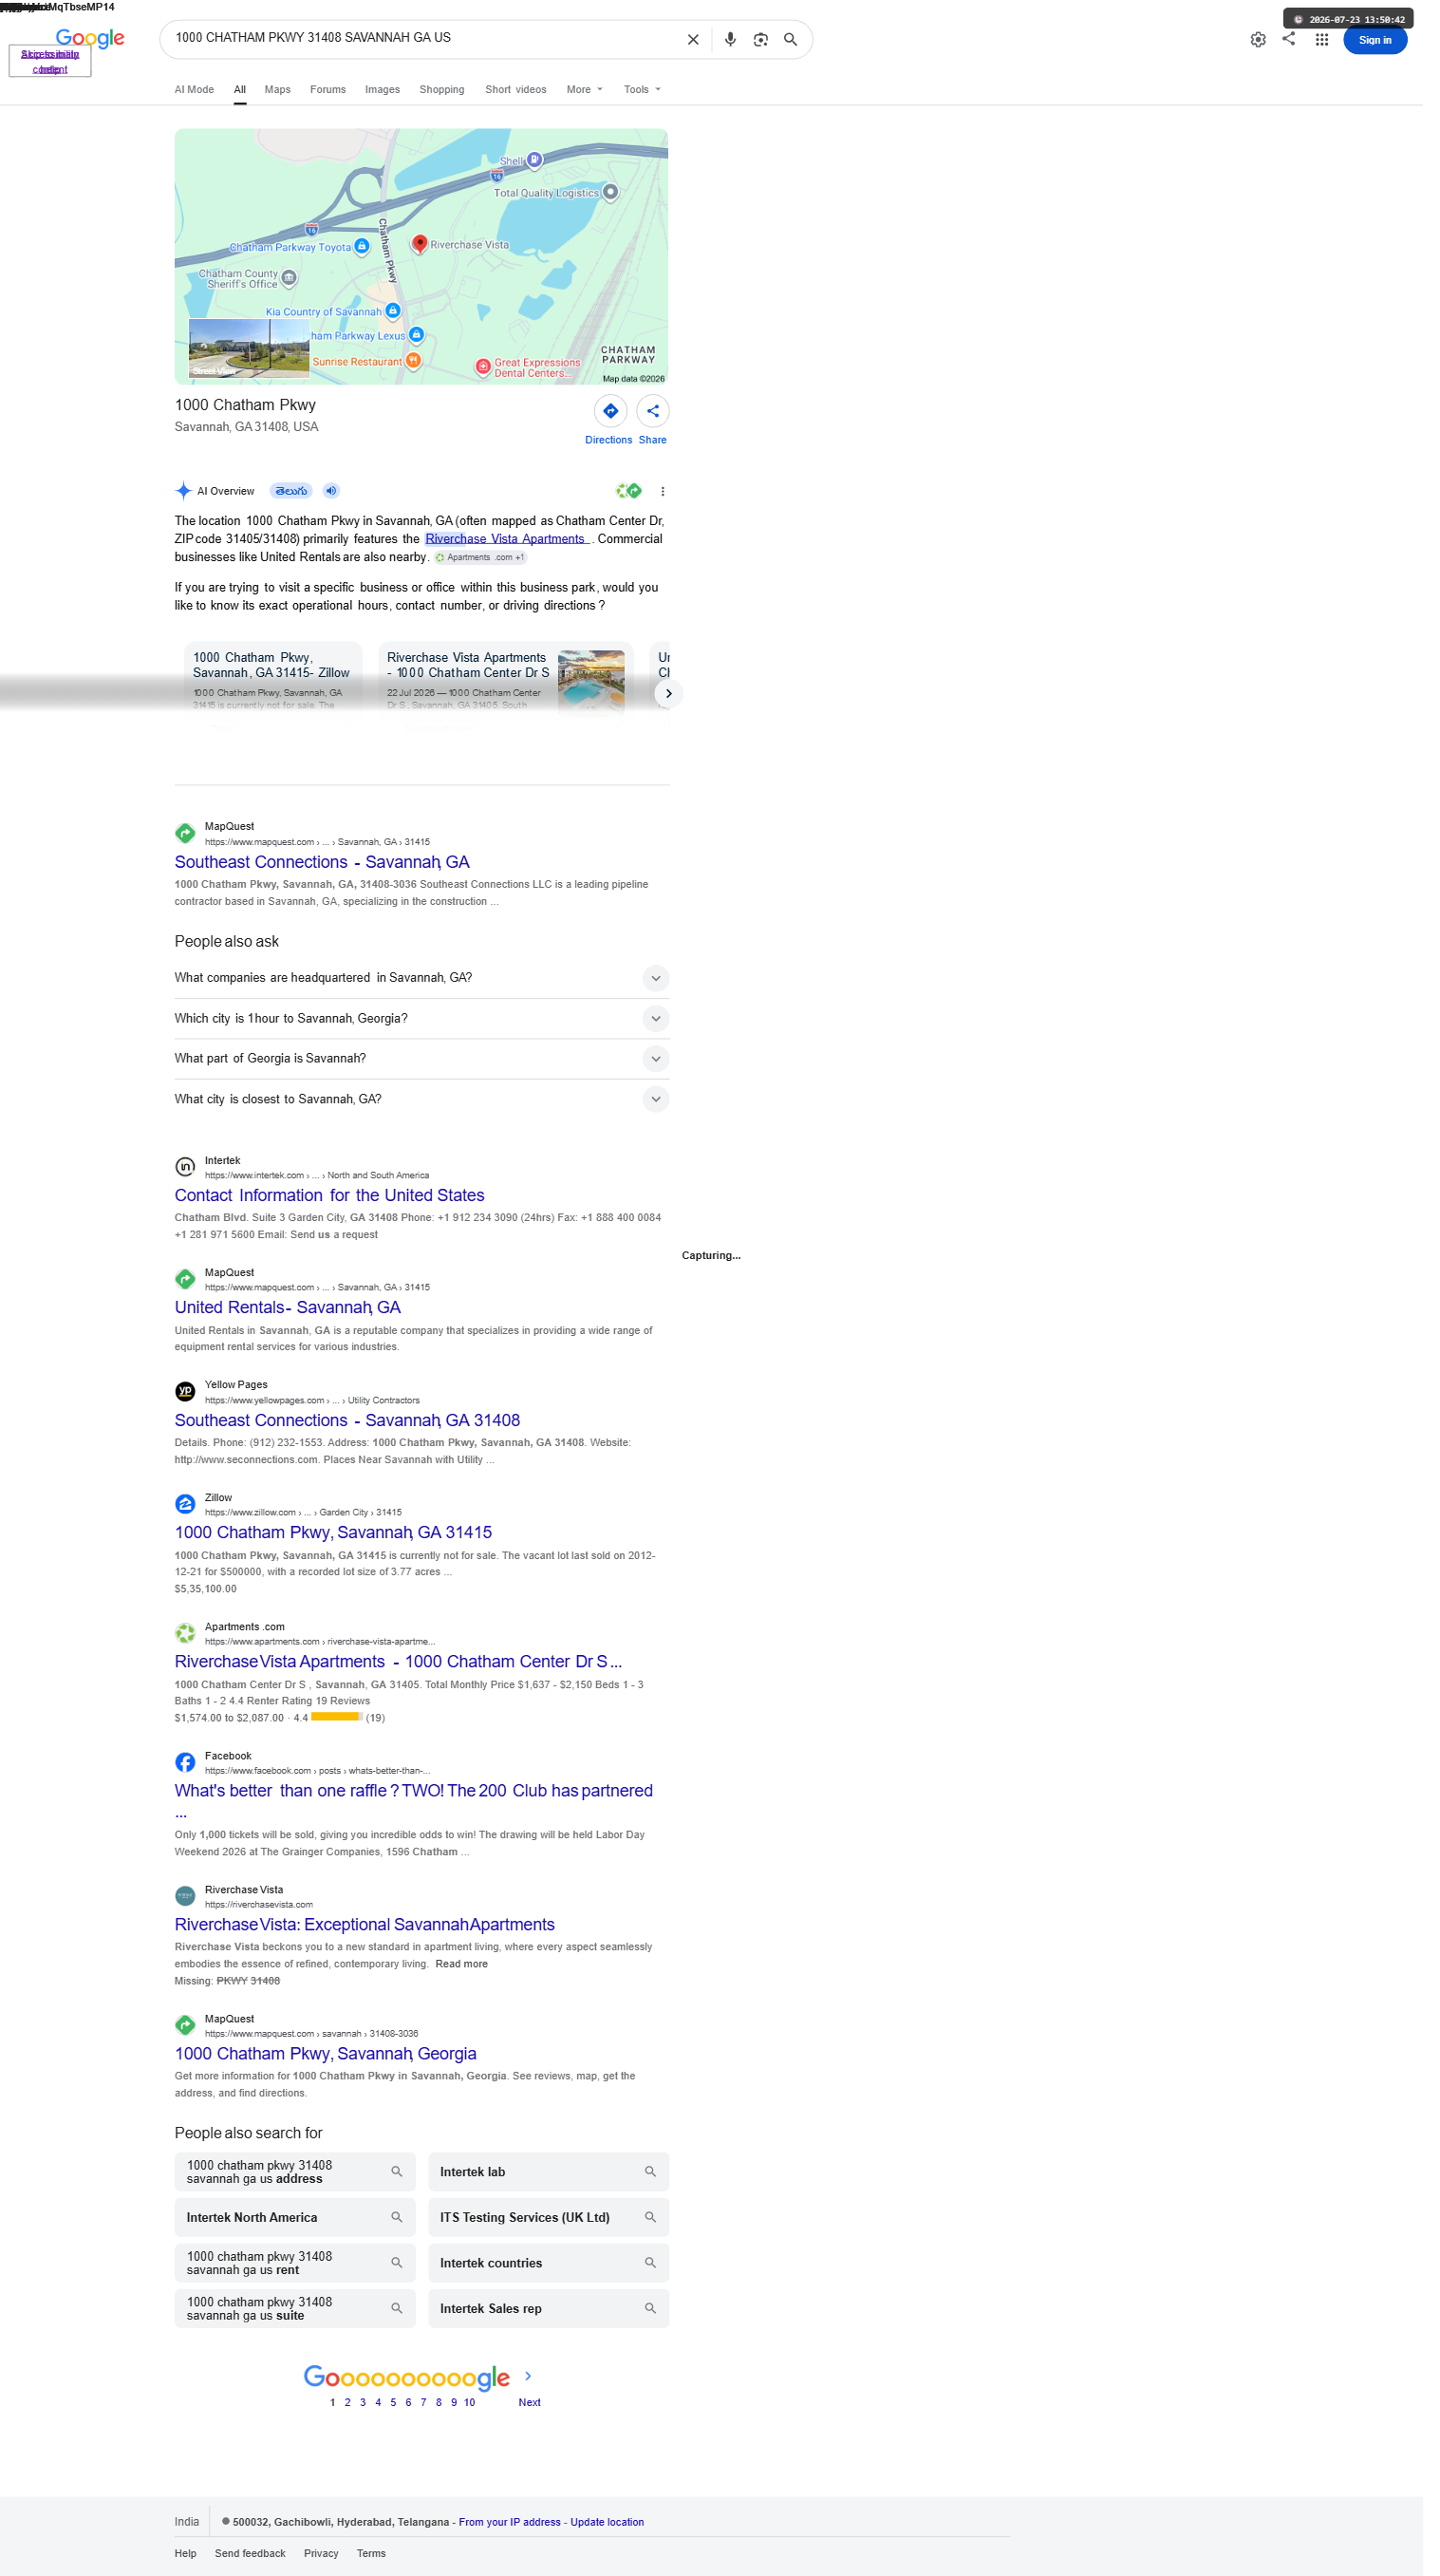
Task: Click the Sign in button
Action: [1375, 40]
